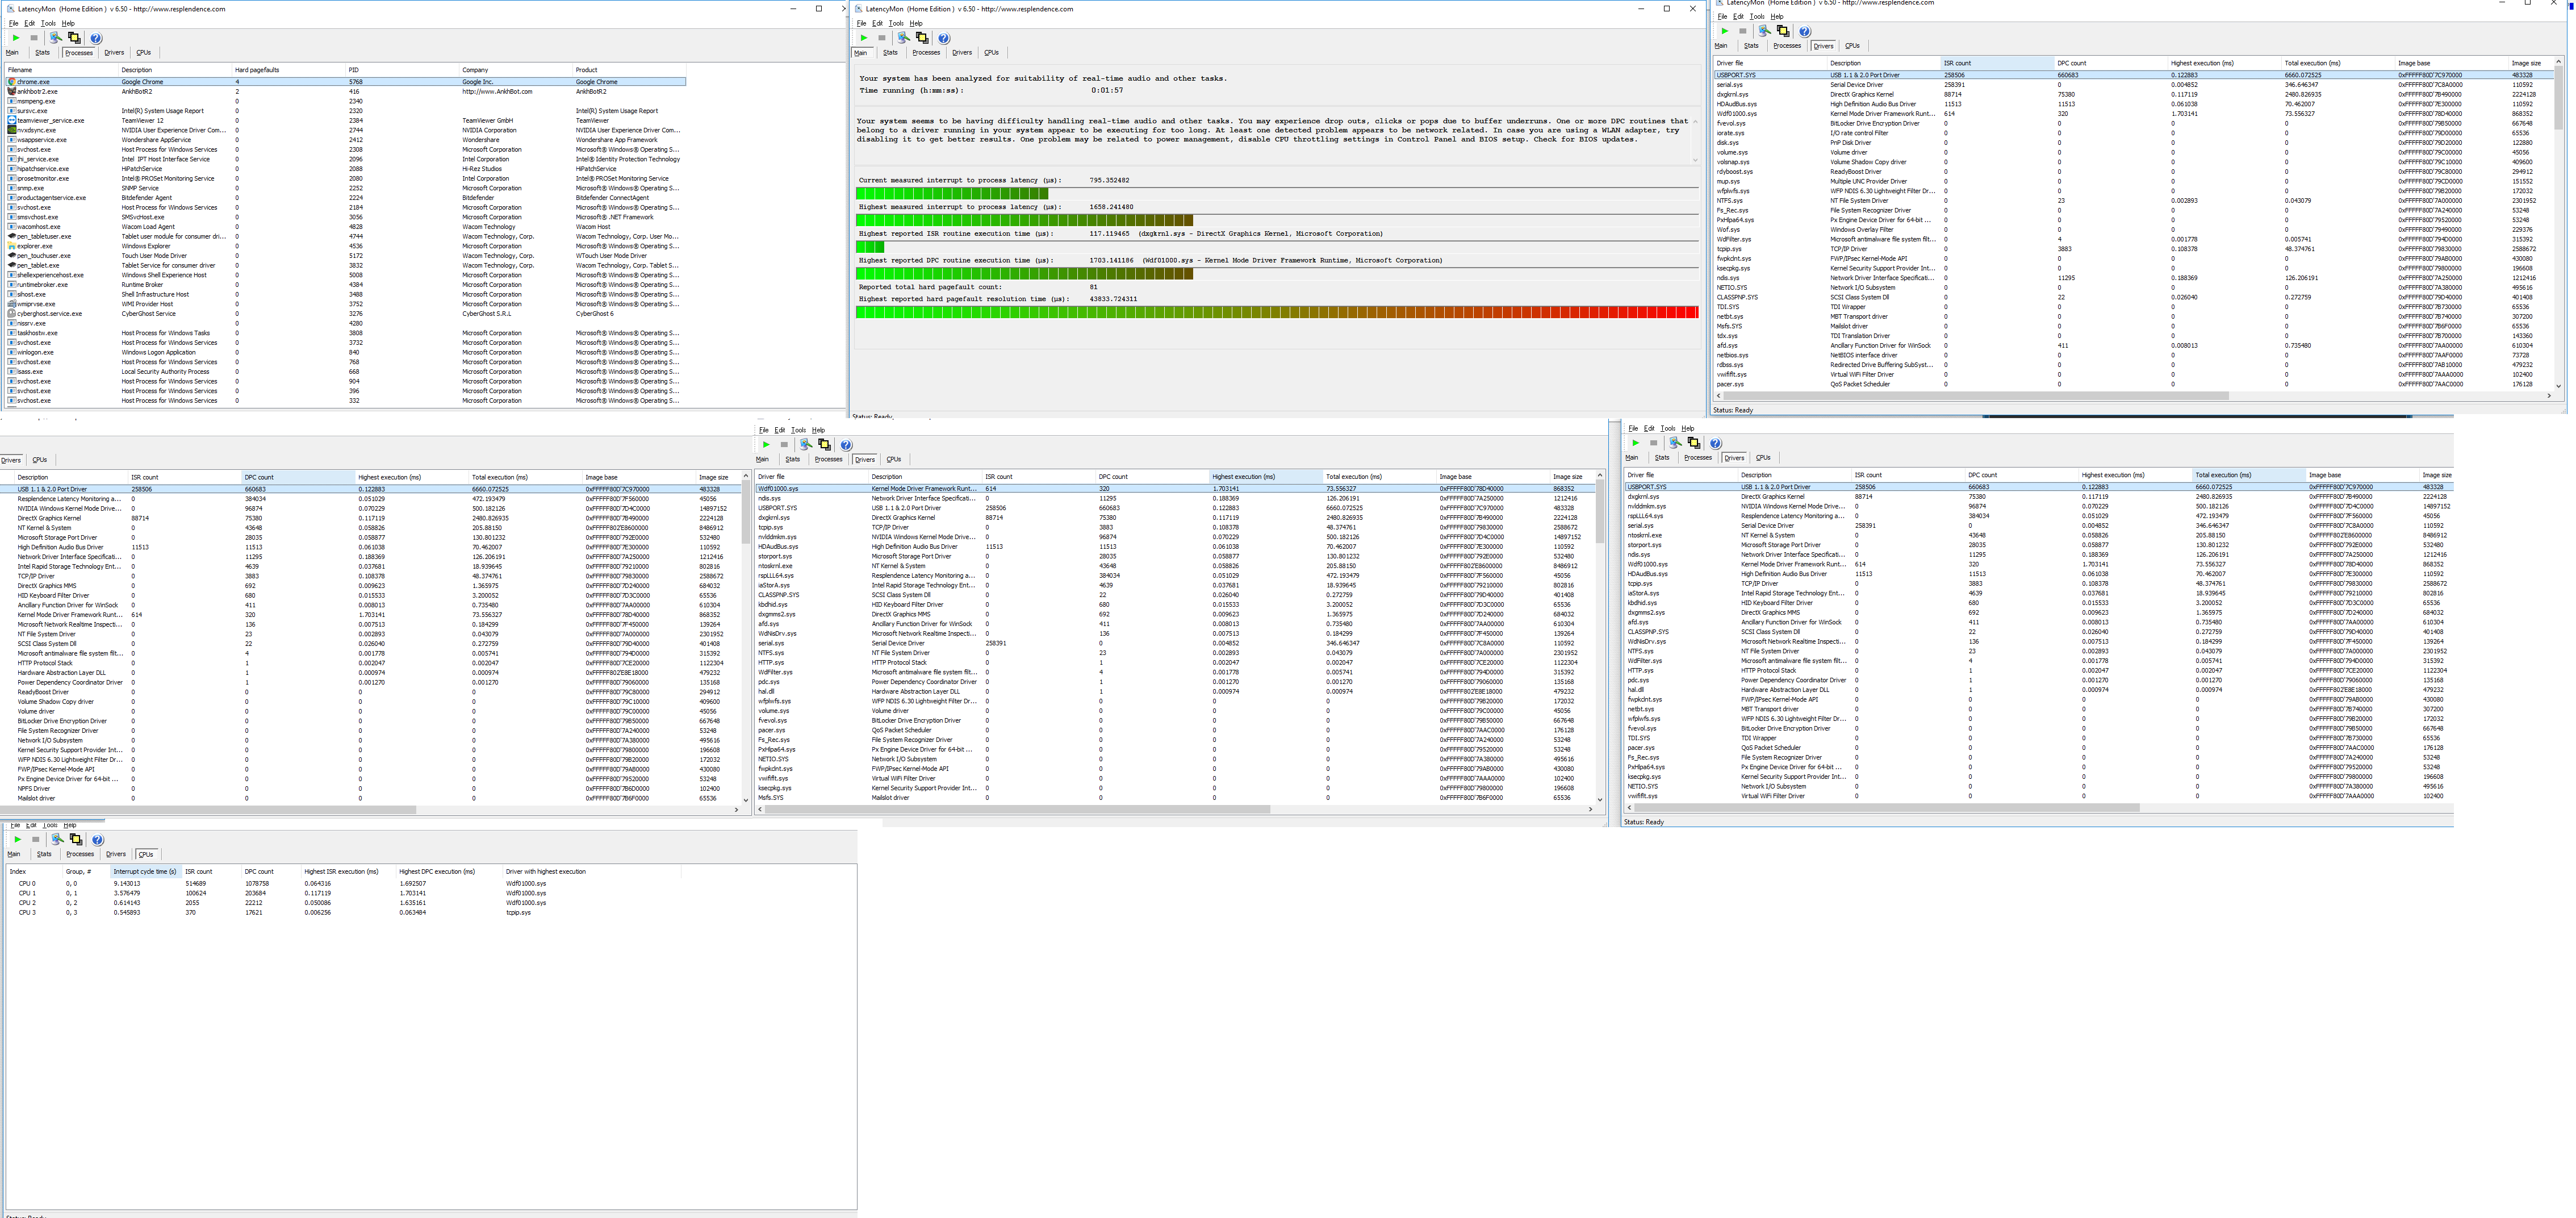Image resolution: width=2576 pixels, height=1218 pixels.
Task: Open the Tools menu in the Processes window
Action: click(48, 23)
